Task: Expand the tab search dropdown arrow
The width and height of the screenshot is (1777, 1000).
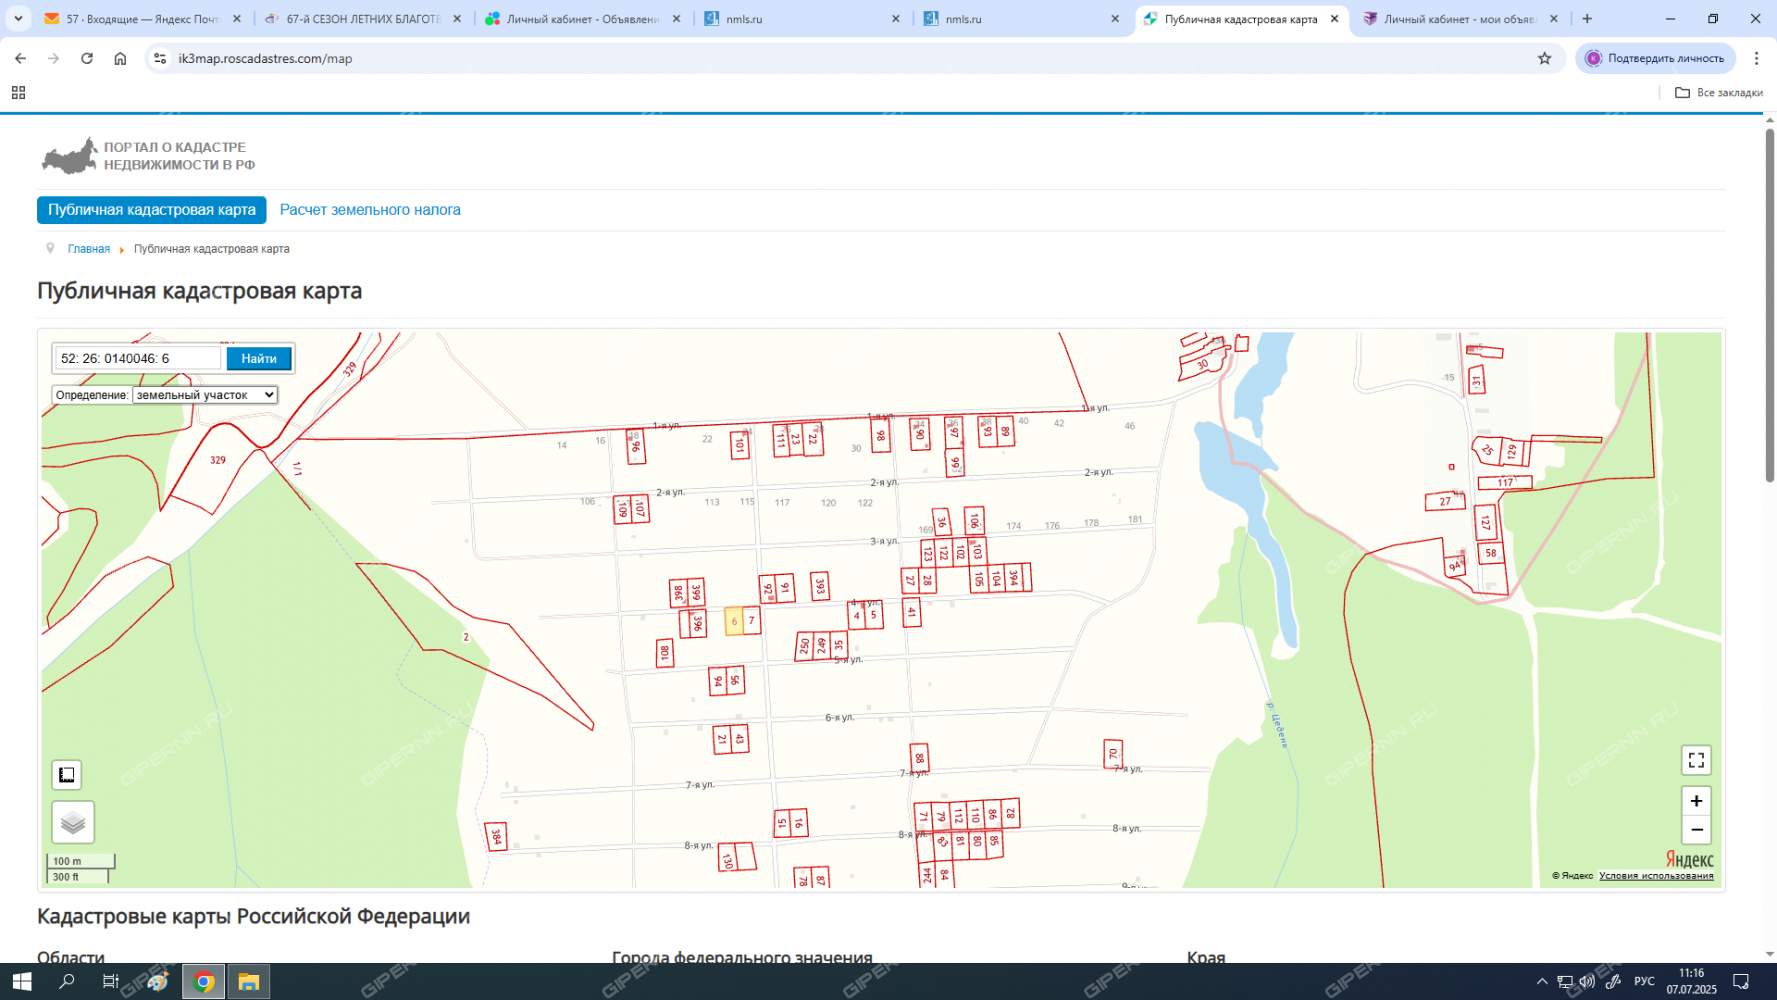Action: (x=18, y=19)
